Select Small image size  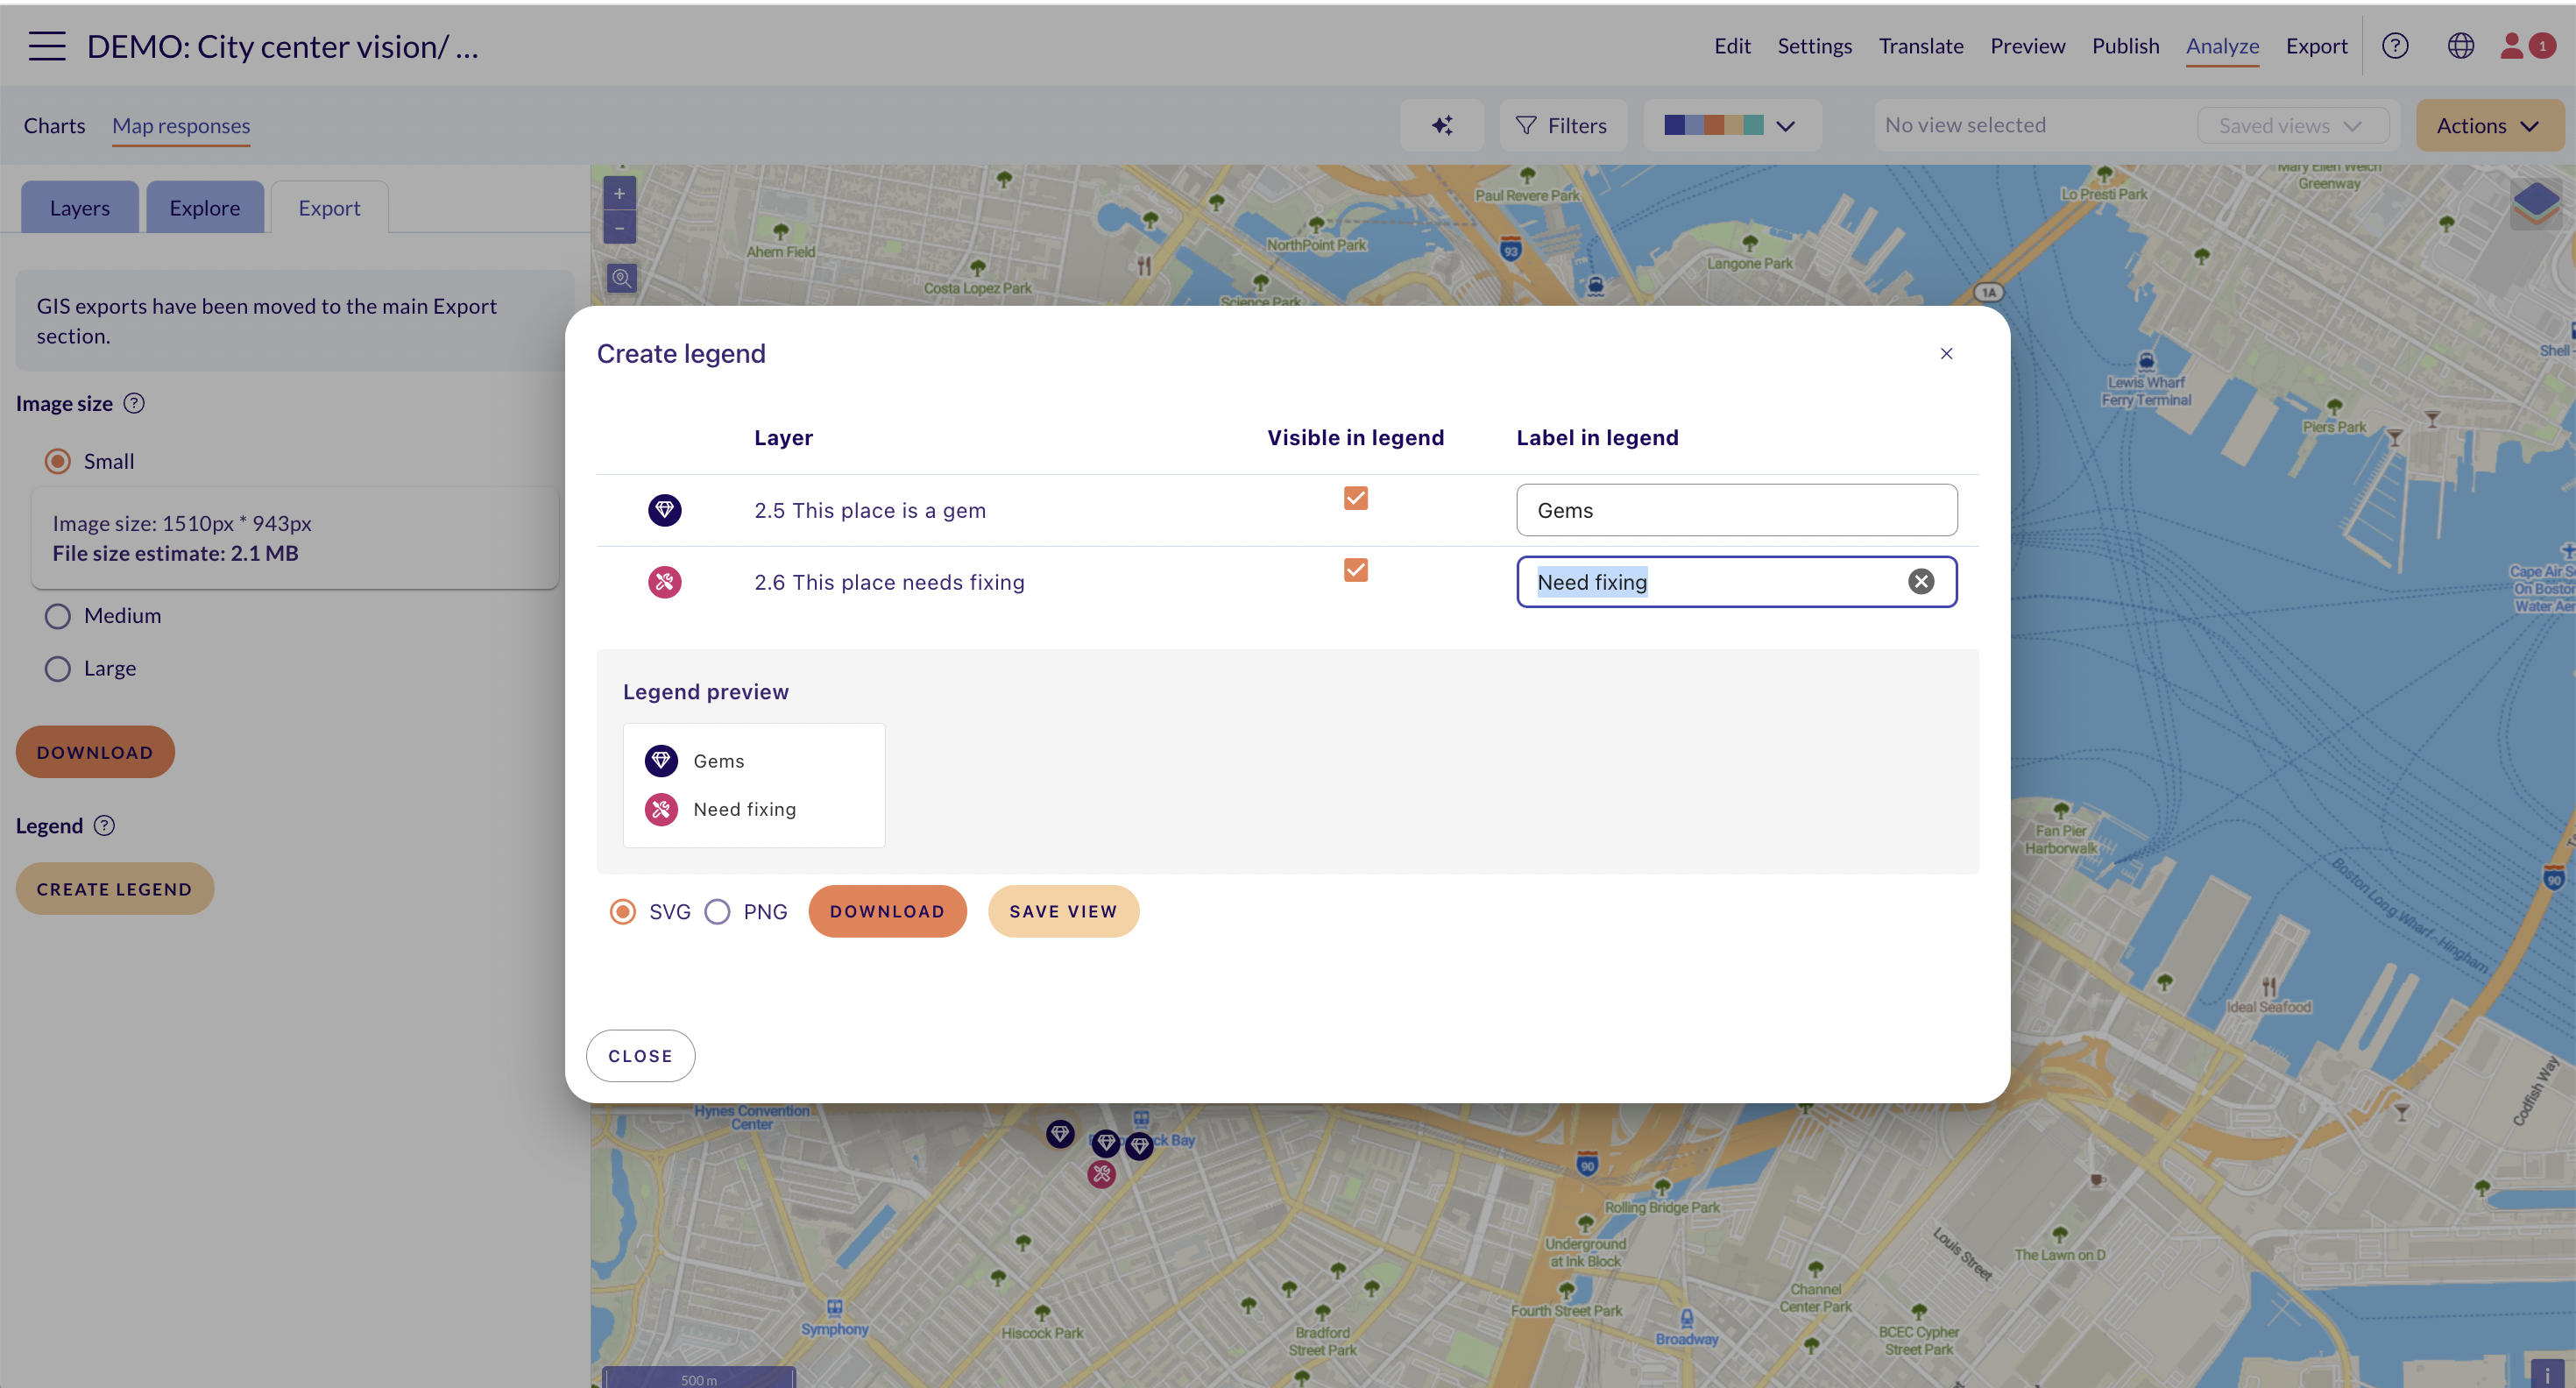pos(58,461)
